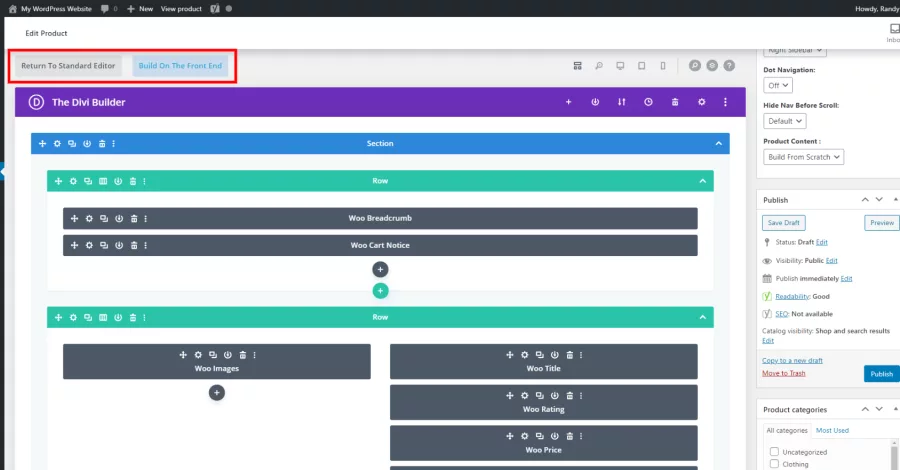Select tablet view icon
Image resolution: width=900 pixels, height=470 pixels.
(641, 66)
